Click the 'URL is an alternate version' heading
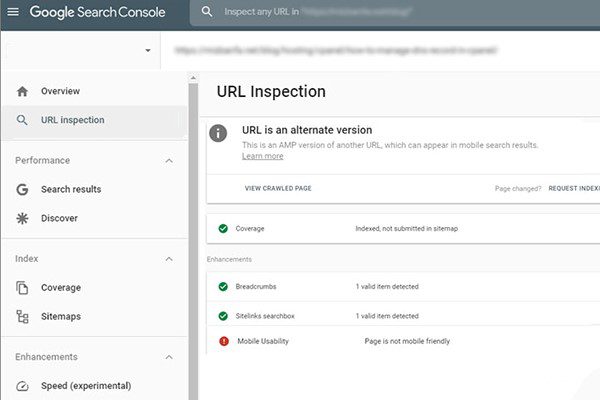 307,130
